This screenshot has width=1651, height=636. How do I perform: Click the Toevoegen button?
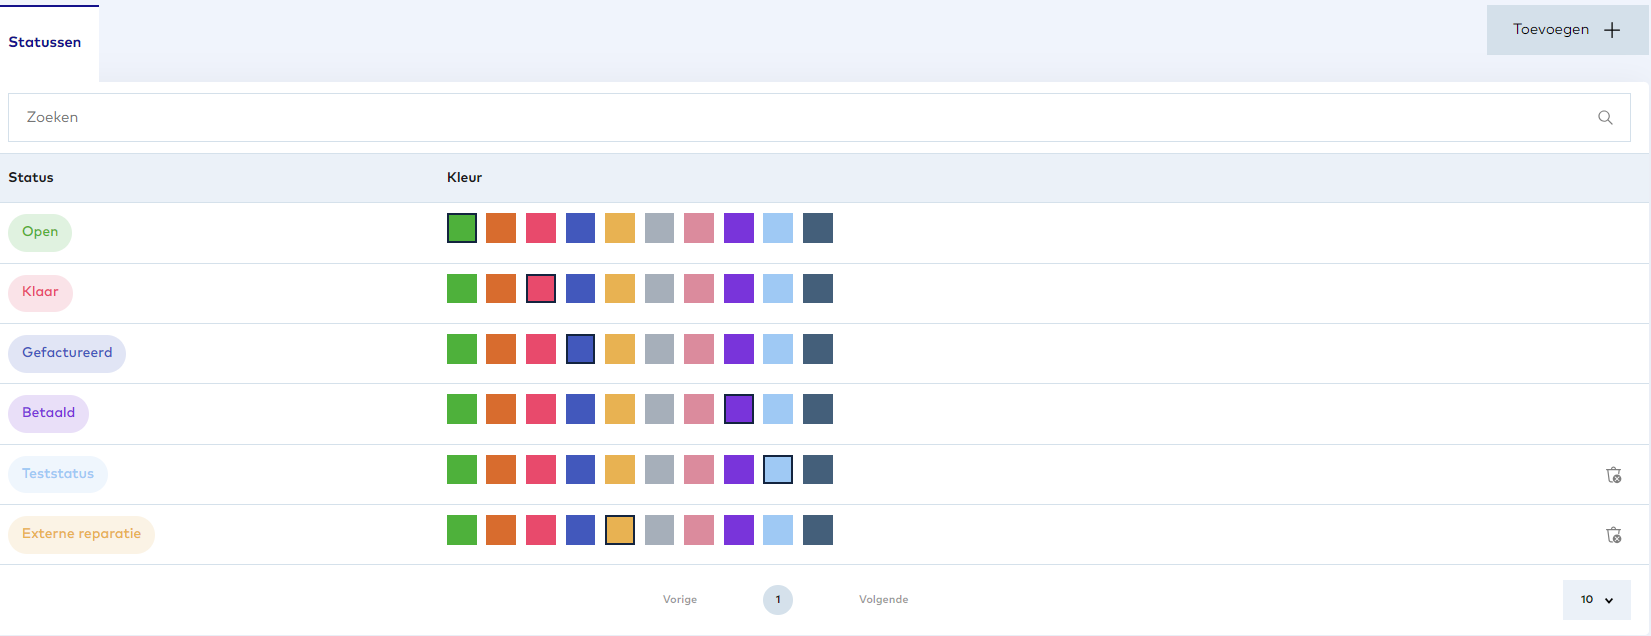point(1565,30)
